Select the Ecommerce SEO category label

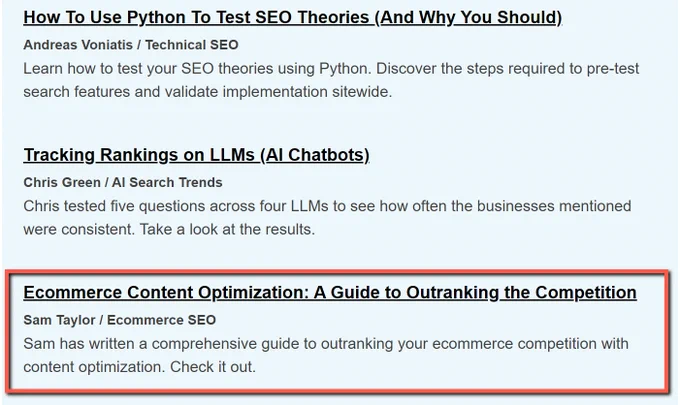161,320
